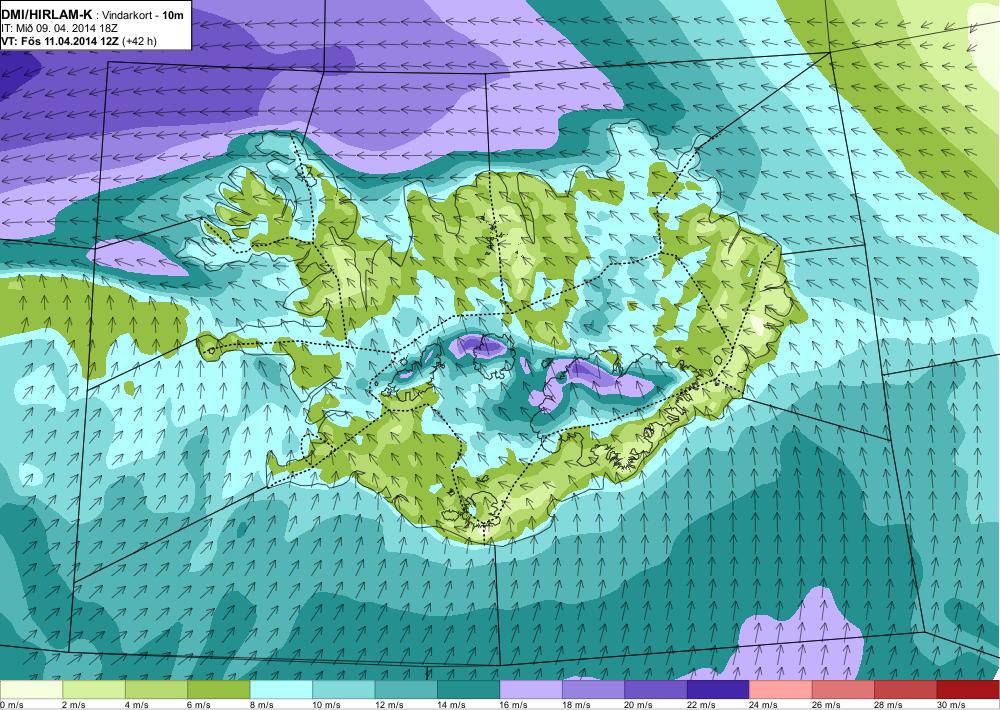Click the violet 20–22 m/s legend swatch
The image size is (1000, 710).
[656, 690]
